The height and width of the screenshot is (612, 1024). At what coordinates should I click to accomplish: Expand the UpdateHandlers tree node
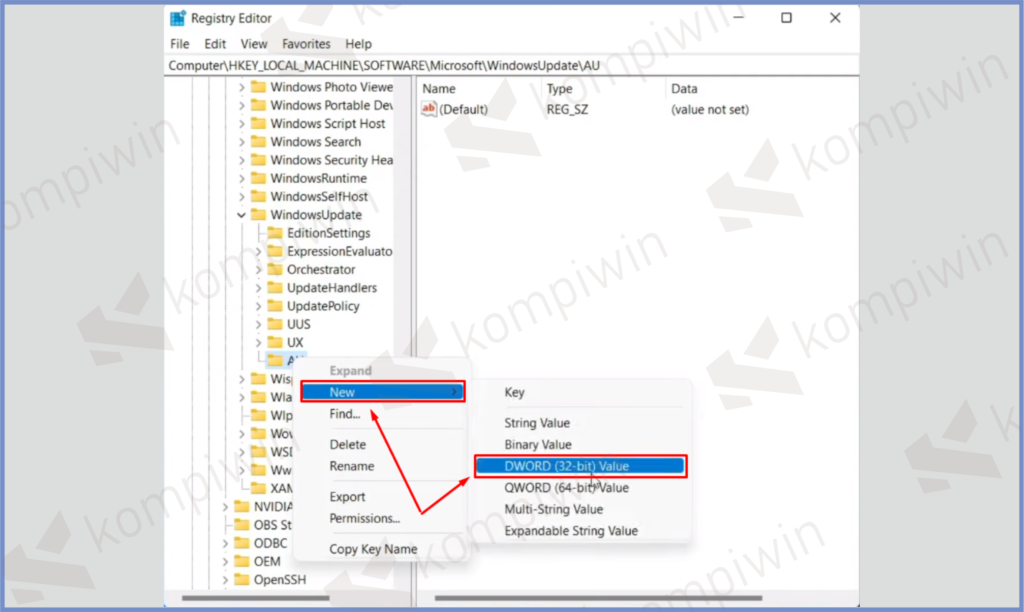point(258,288)
